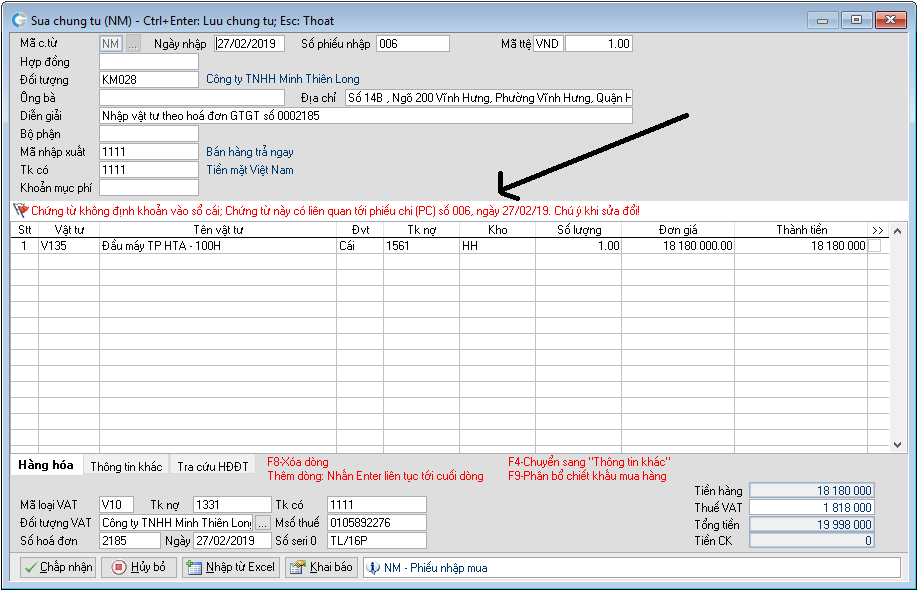Click the Thuế VAT amount field
Viewport: 922px width, 592px height.
pyautogui.click(x=812, y=508)
